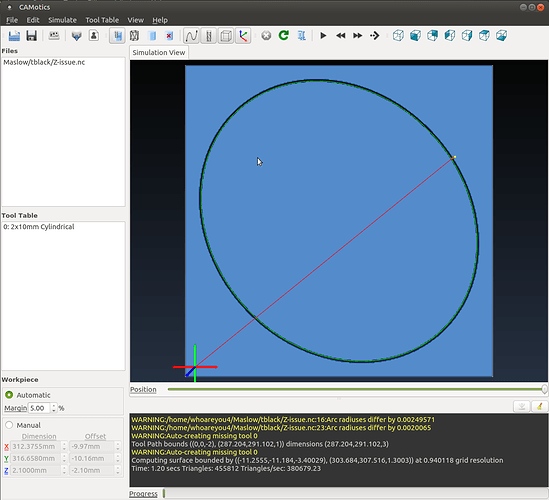Open the Tool Table menu
This screenshot has width=549, height=500.
click(102, 20)
